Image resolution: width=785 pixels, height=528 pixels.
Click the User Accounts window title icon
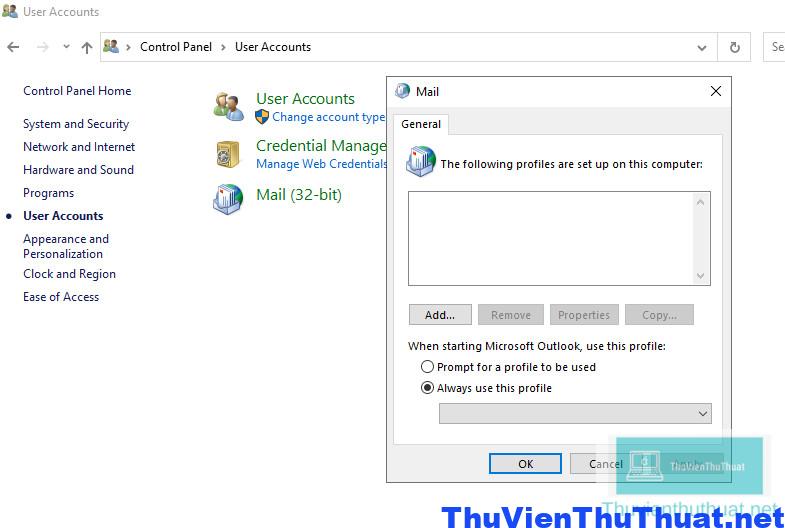(10, 11)
